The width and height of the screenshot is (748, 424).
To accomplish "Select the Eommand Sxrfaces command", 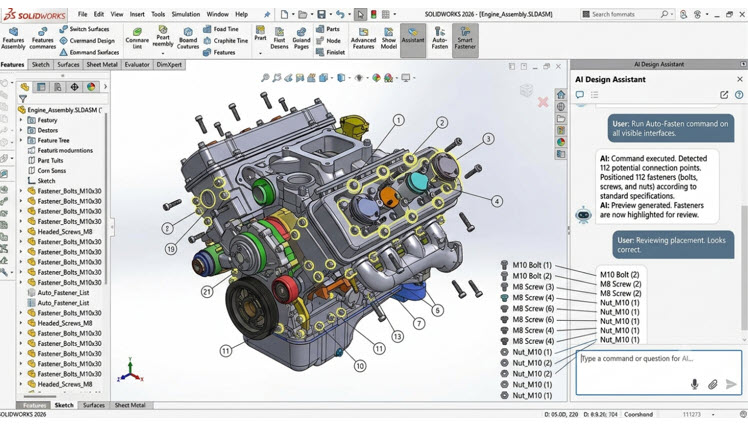I will pos(89,52).
